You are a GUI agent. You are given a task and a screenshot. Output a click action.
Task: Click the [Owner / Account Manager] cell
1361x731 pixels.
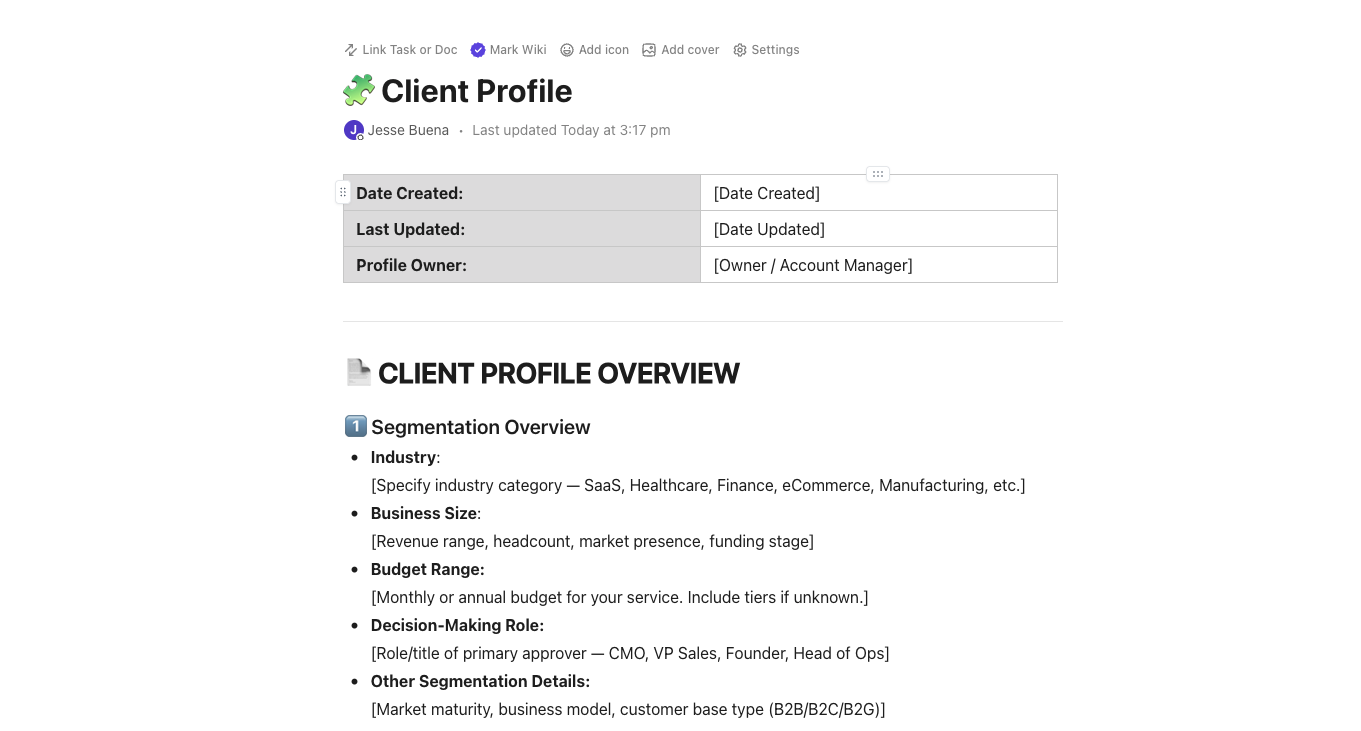point(813,265)
